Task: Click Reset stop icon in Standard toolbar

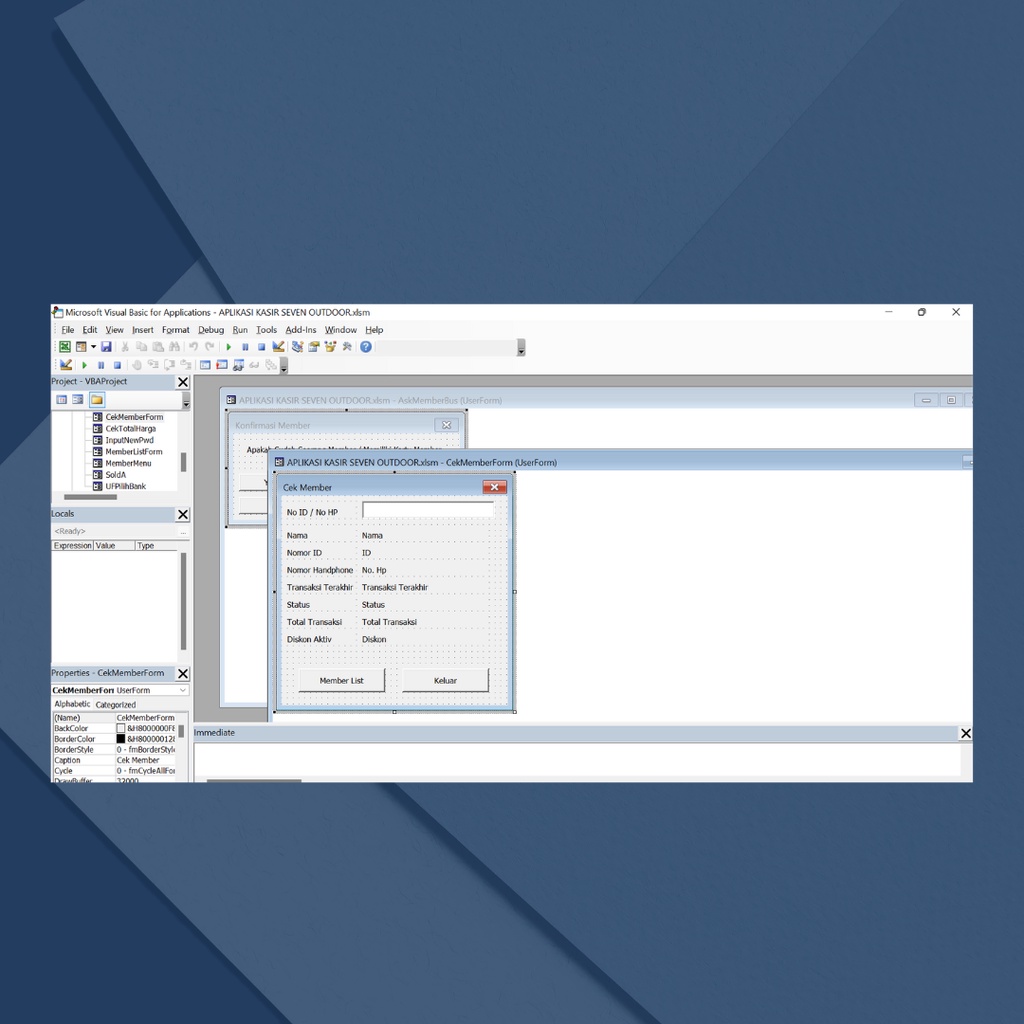Action: click(x=261, y=347)
